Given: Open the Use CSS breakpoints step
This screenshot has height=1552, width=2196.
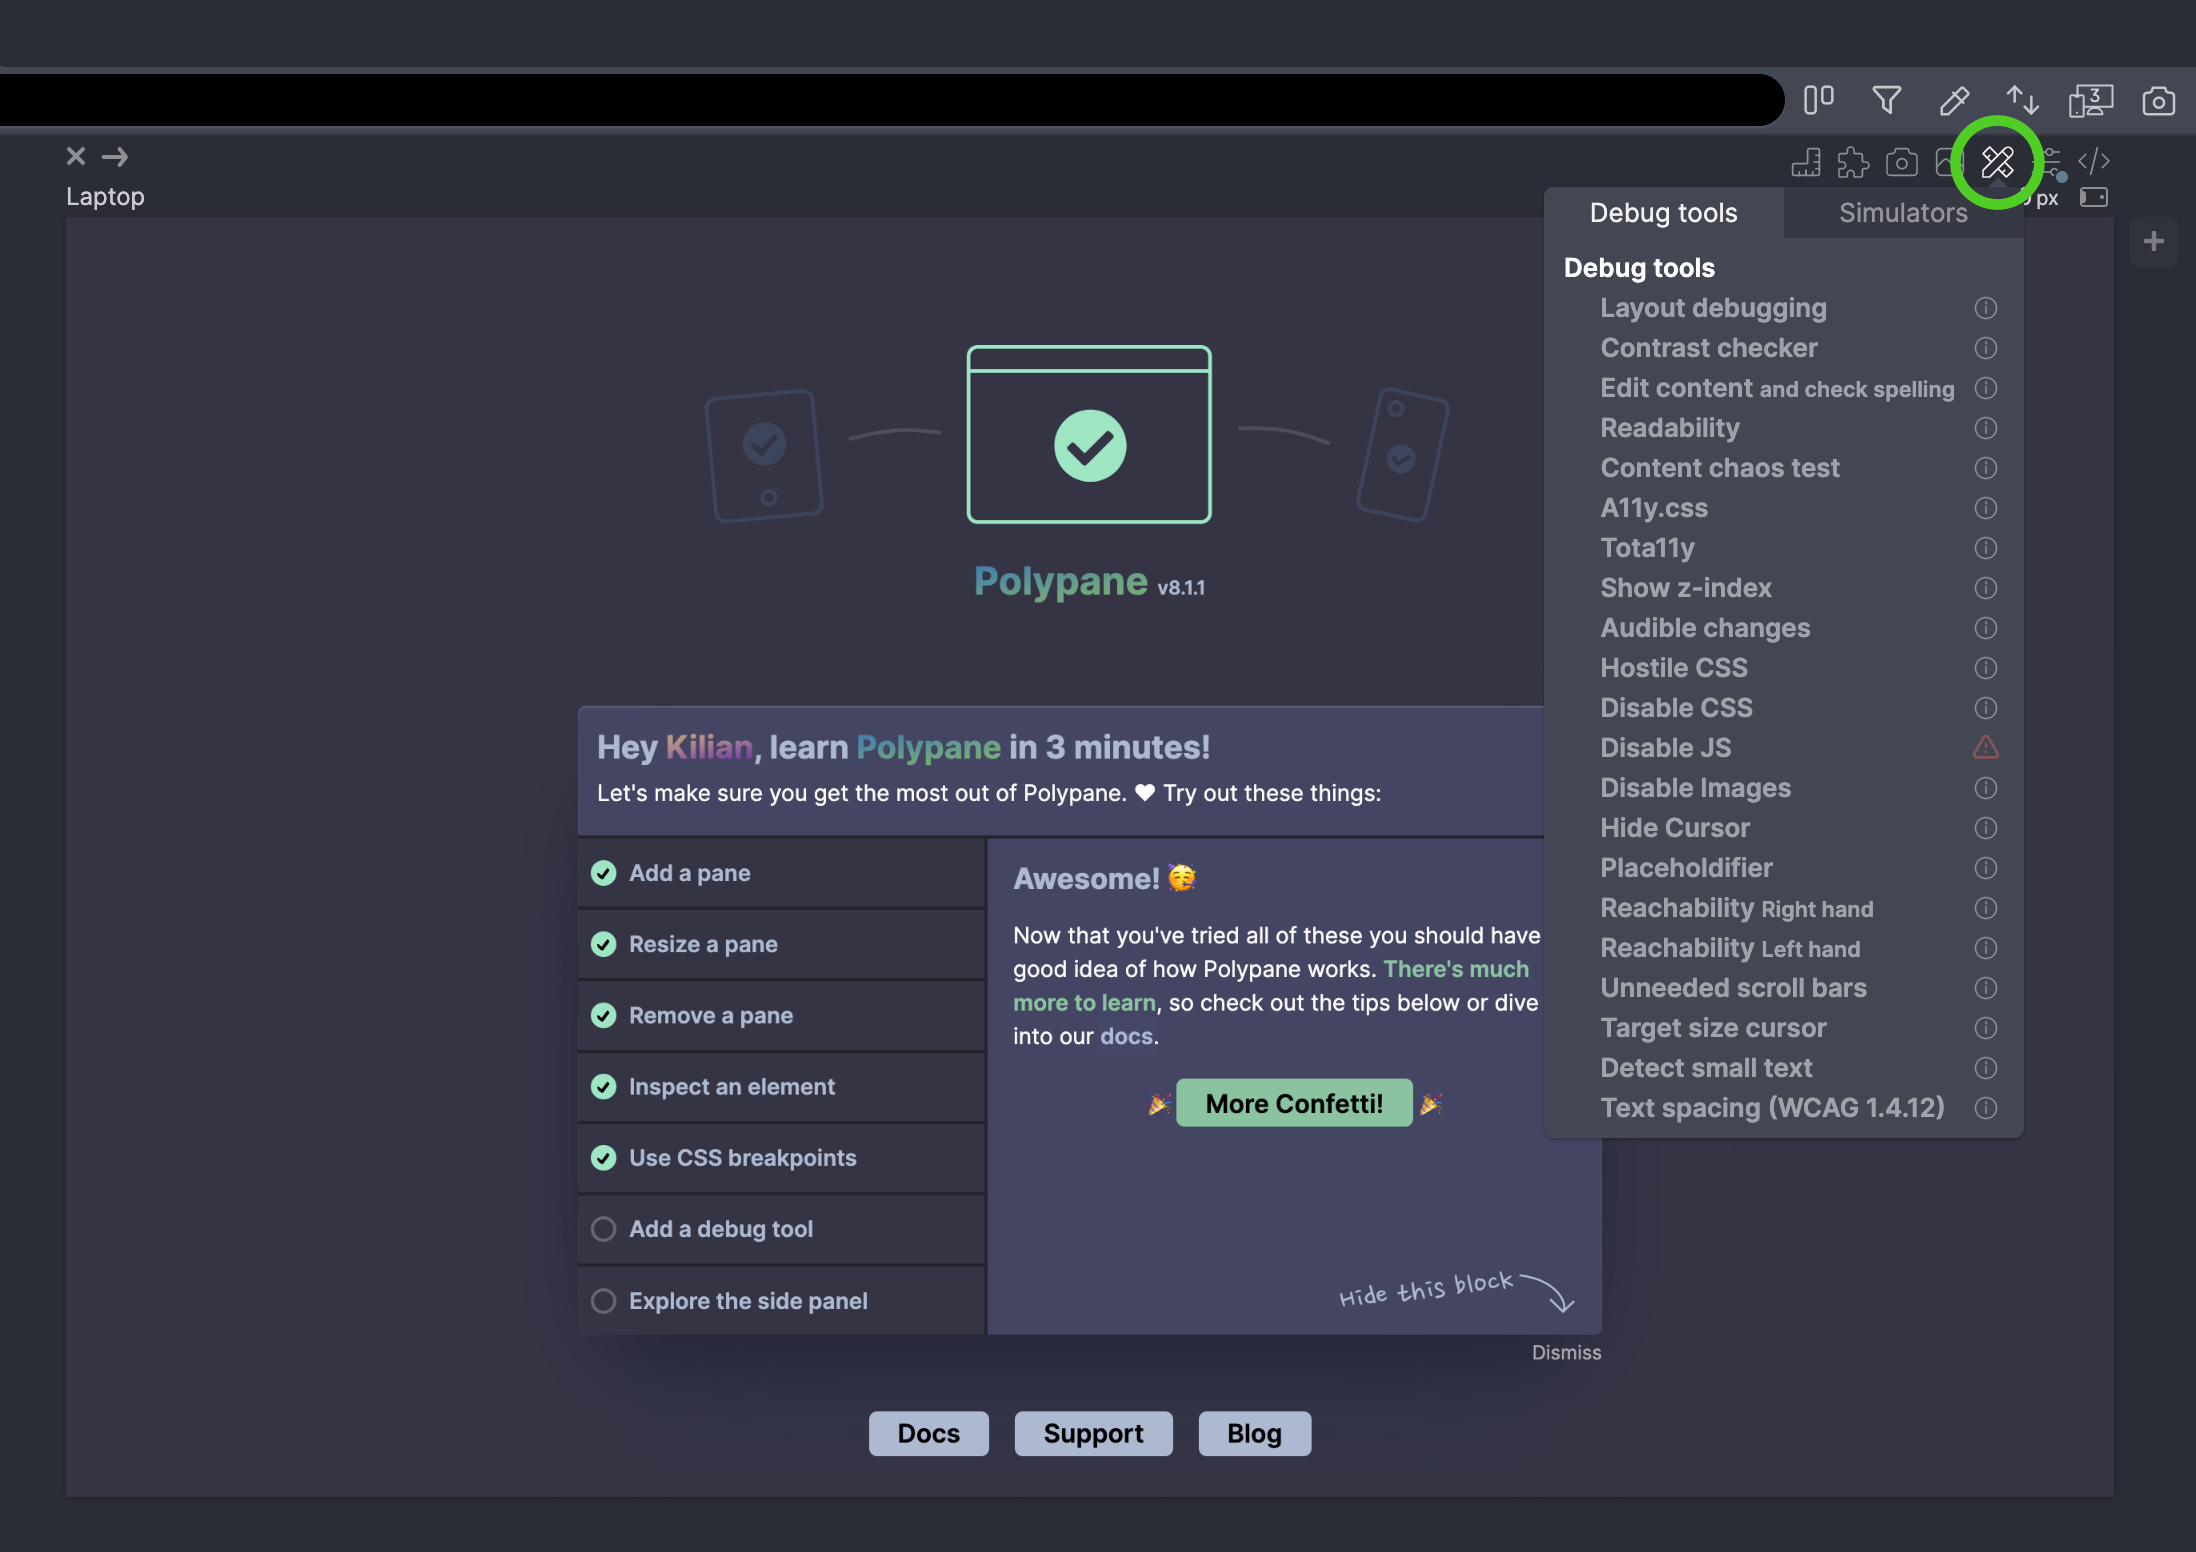Looking at the screenshot, I should coord(781,1157).
